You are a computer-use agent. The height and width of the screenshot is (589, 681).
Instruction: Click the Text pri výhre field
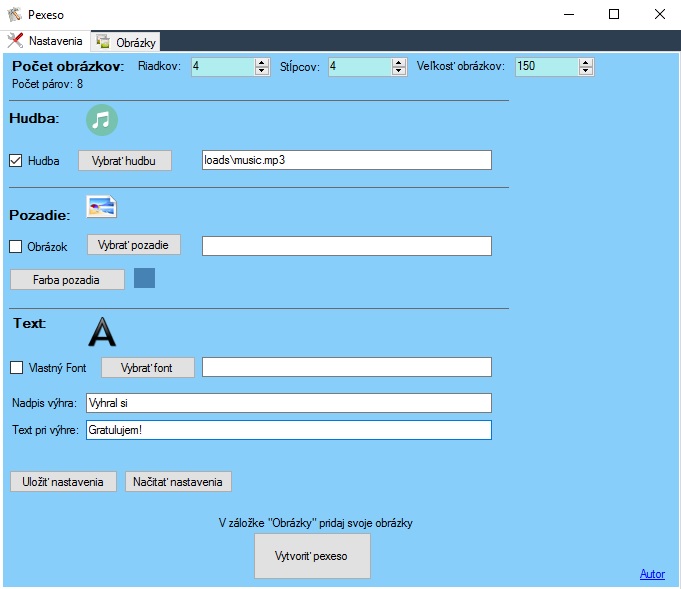tap(289, 430)
